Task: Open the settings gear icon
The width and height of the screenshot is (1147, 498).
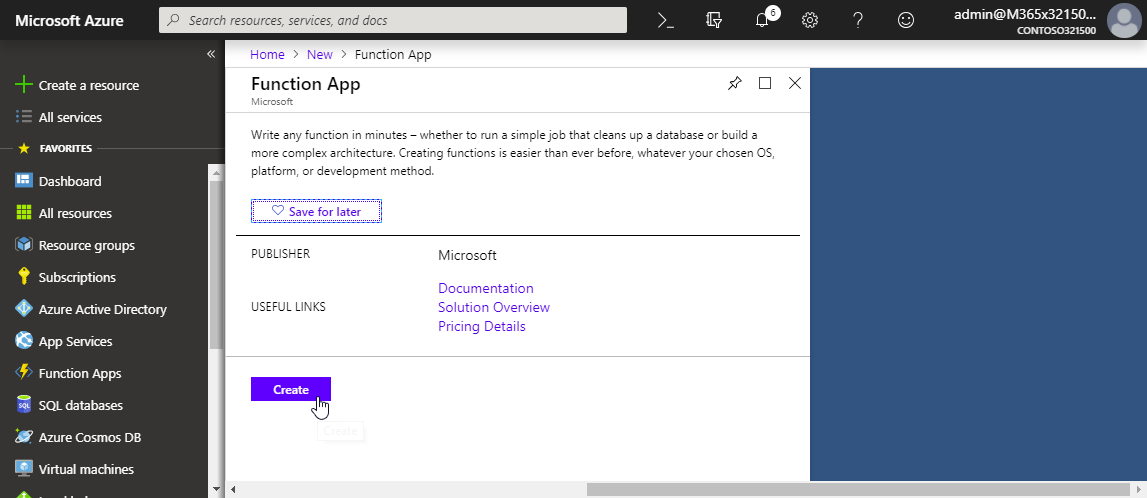Action: [x=810, y=20]
